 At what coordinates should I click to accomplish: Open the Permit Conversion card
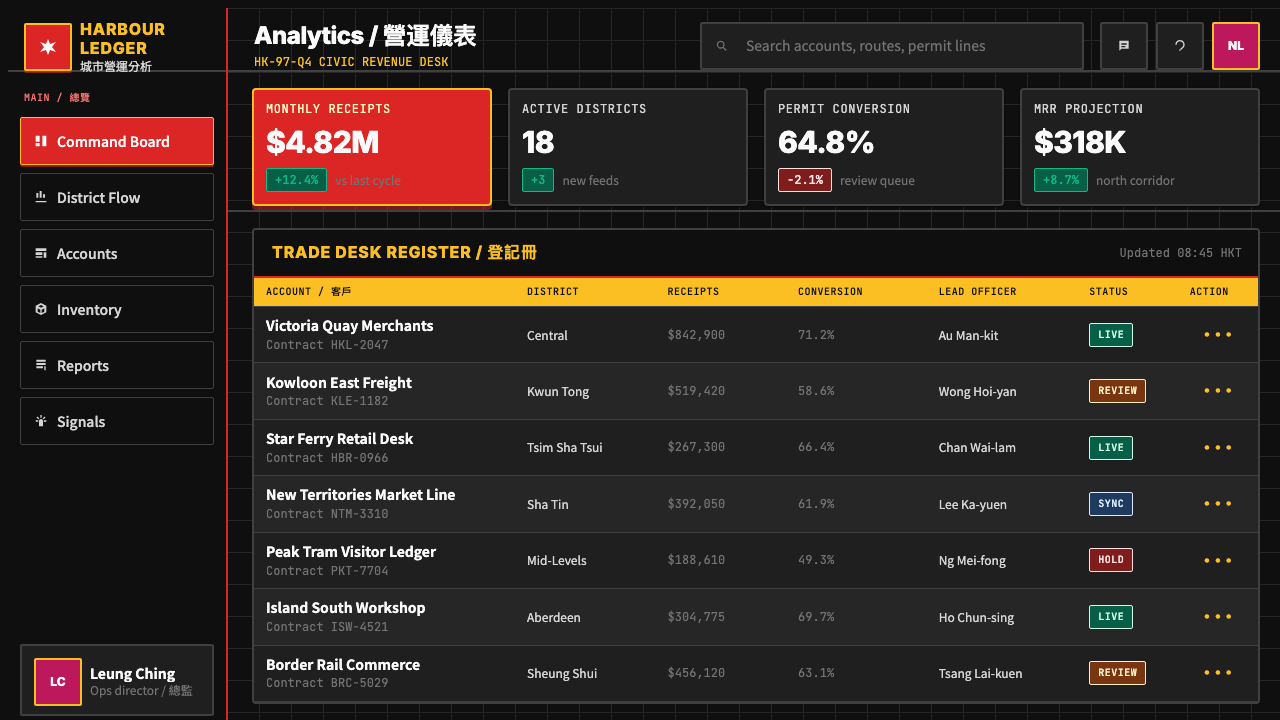pyautogui.click(x=884, y=147)
